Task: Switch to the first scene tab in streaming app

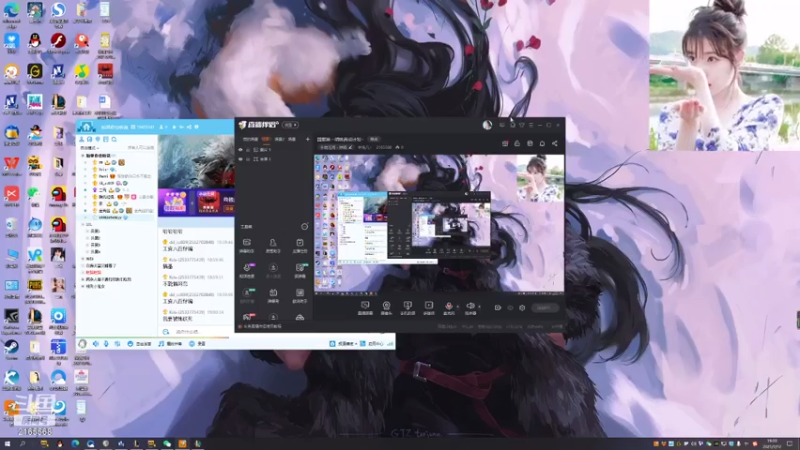Action: [x=250, y=139]
